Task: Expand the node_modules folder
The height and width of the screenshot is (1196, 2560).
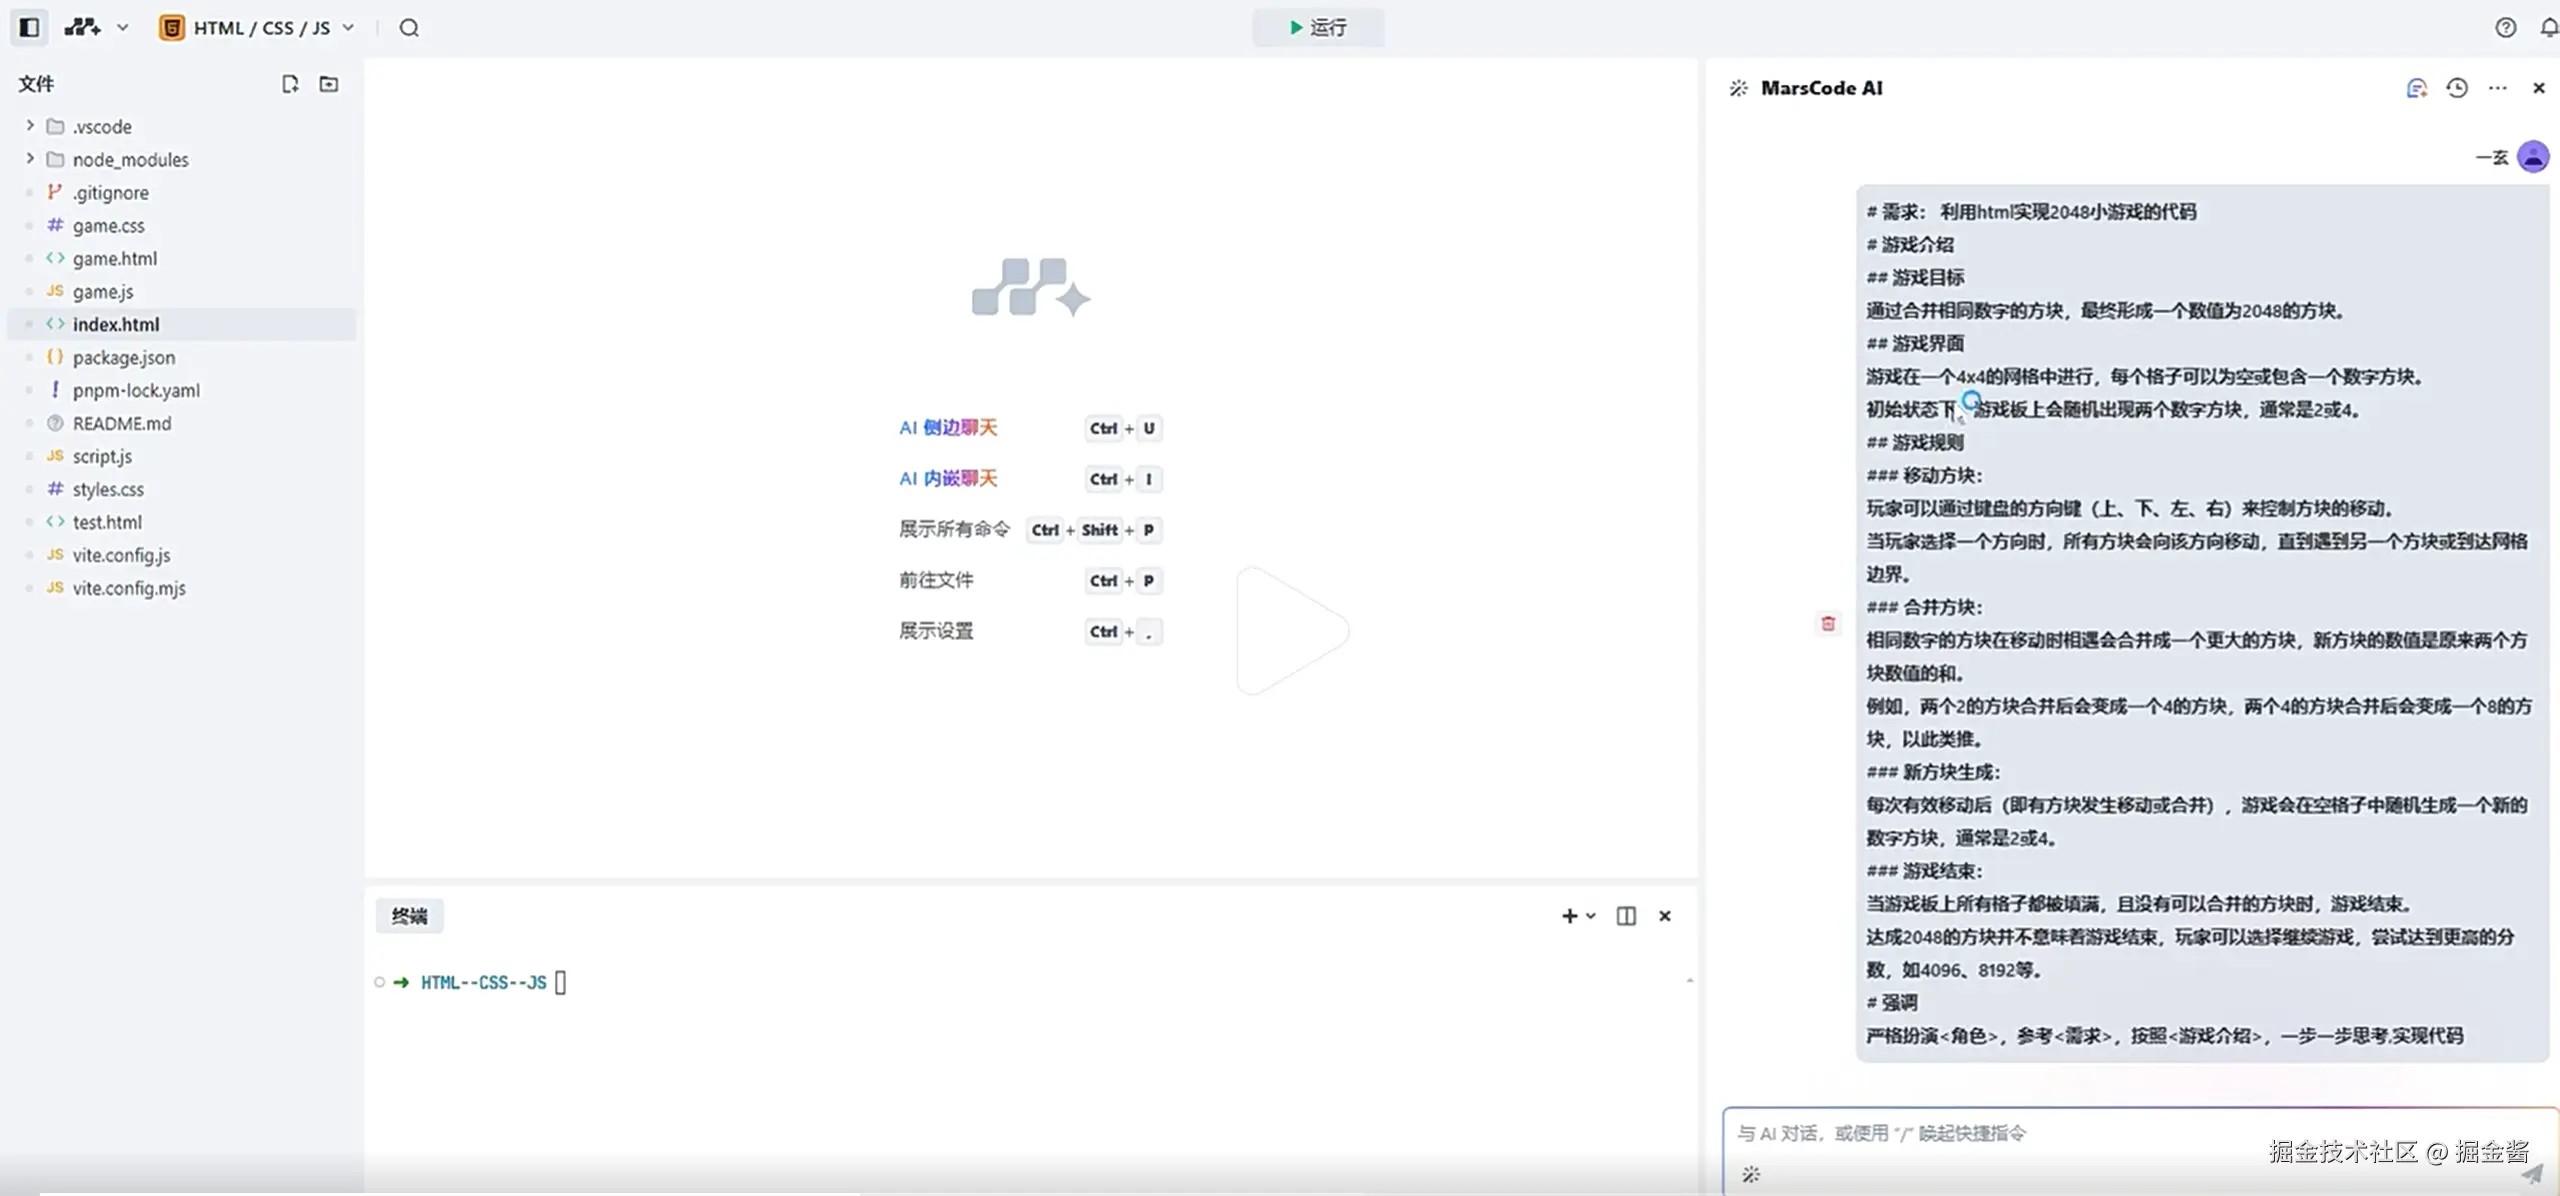Action: pos(30,159)
